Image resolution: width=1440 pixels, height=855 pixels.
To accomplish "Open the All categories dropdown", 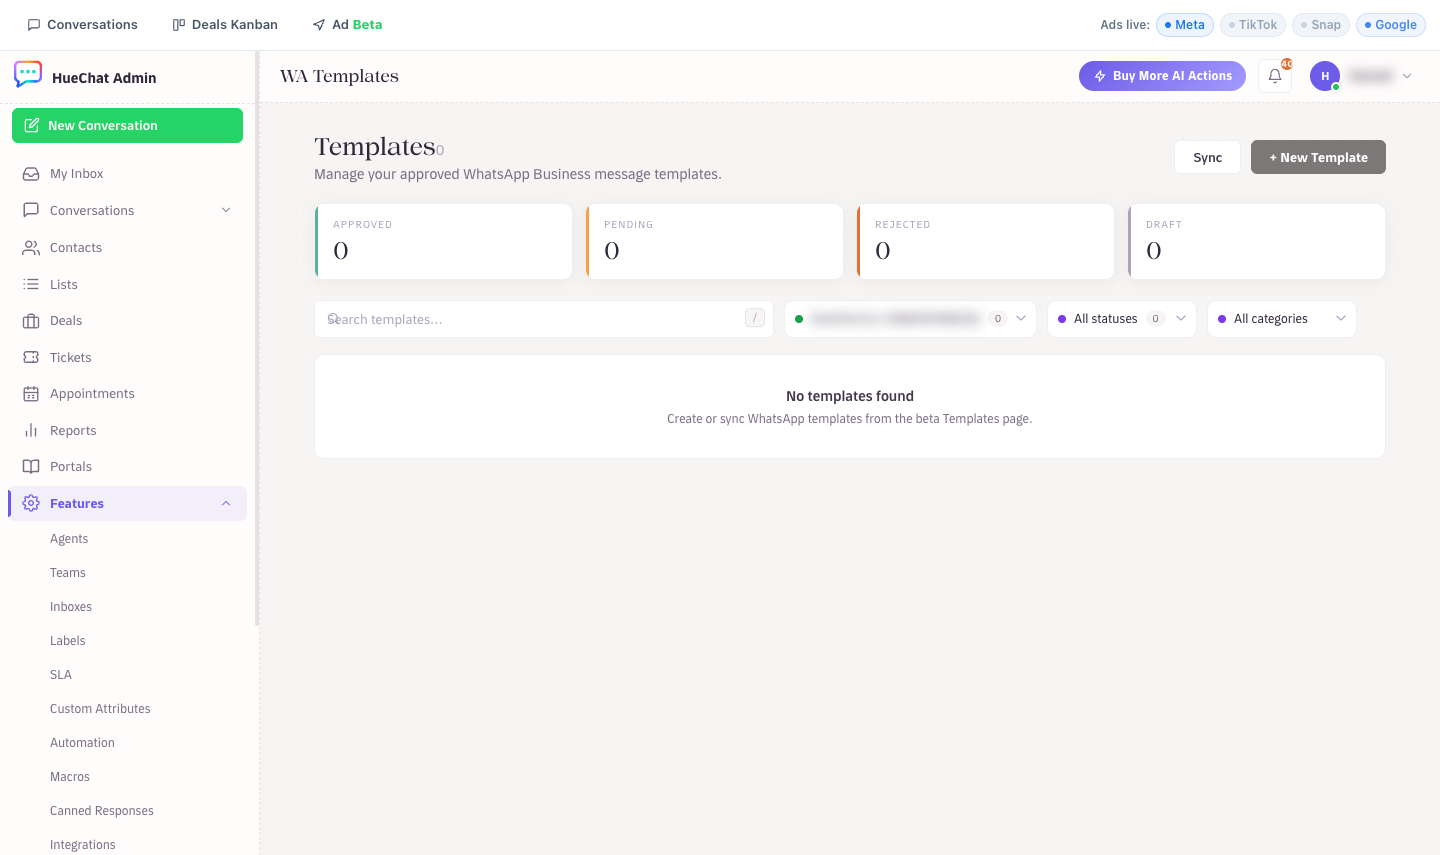I will [1282, 319].
